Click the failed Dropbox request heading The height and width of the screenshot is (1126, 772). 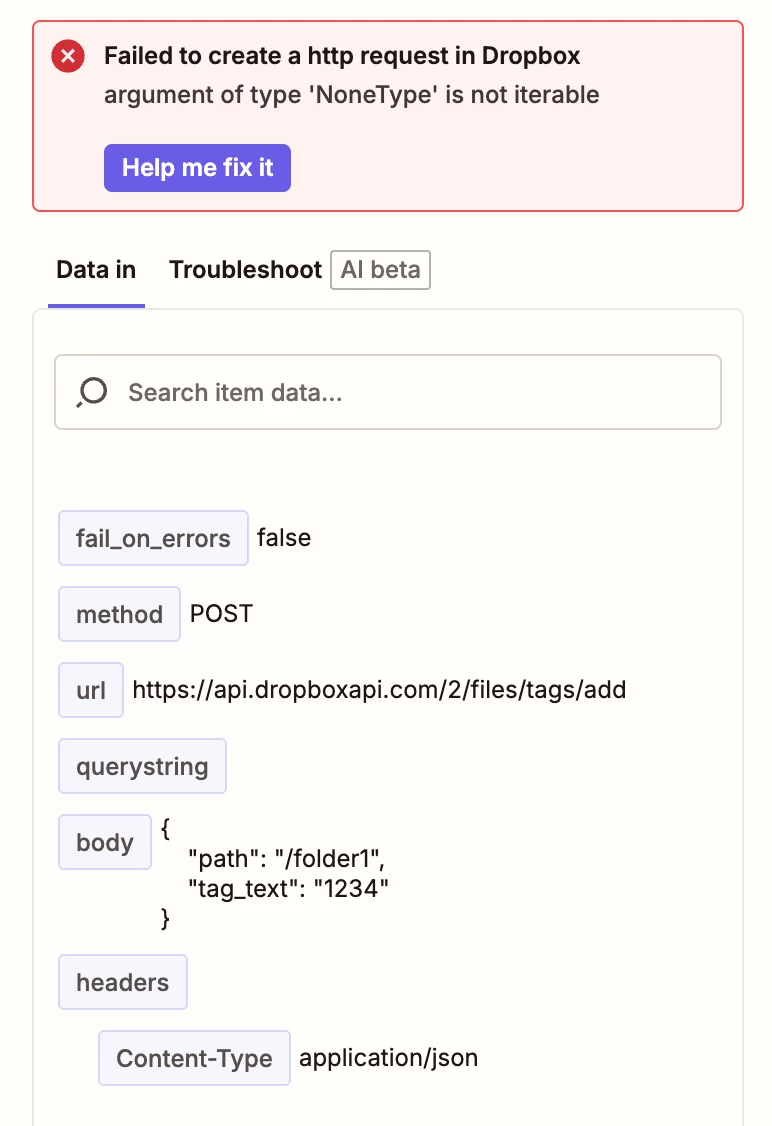tap(341, 56)
